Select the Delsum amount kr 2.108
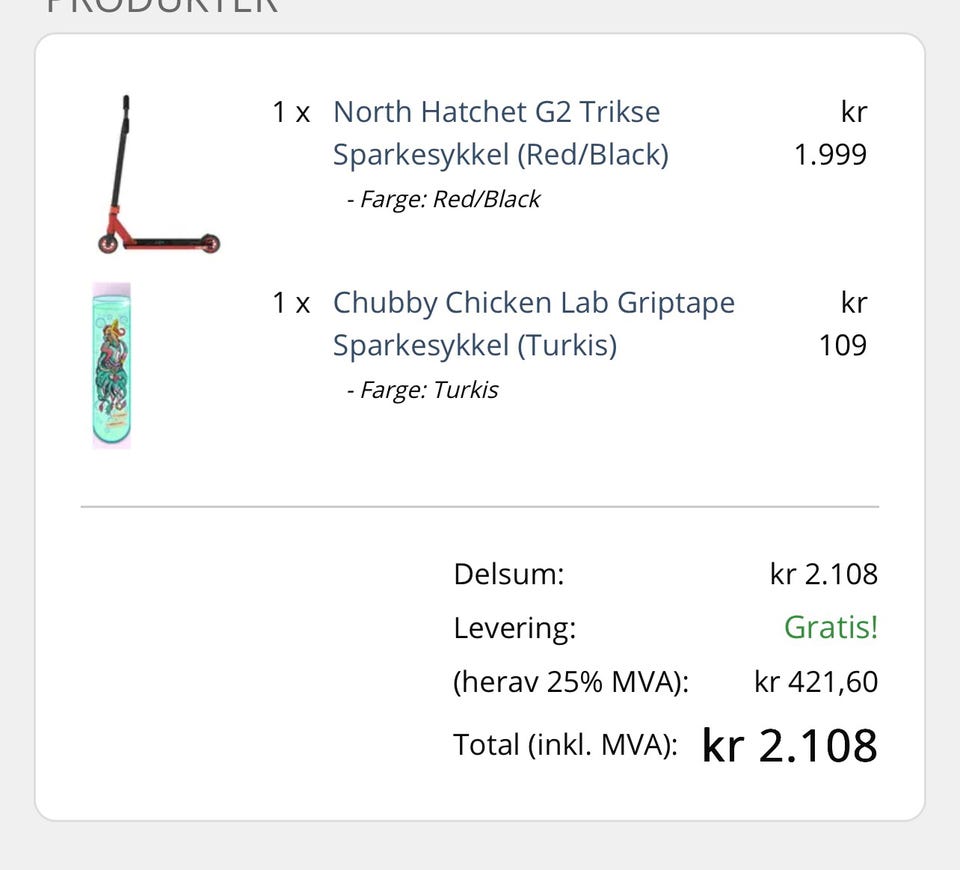 click(x=823, y=575)
